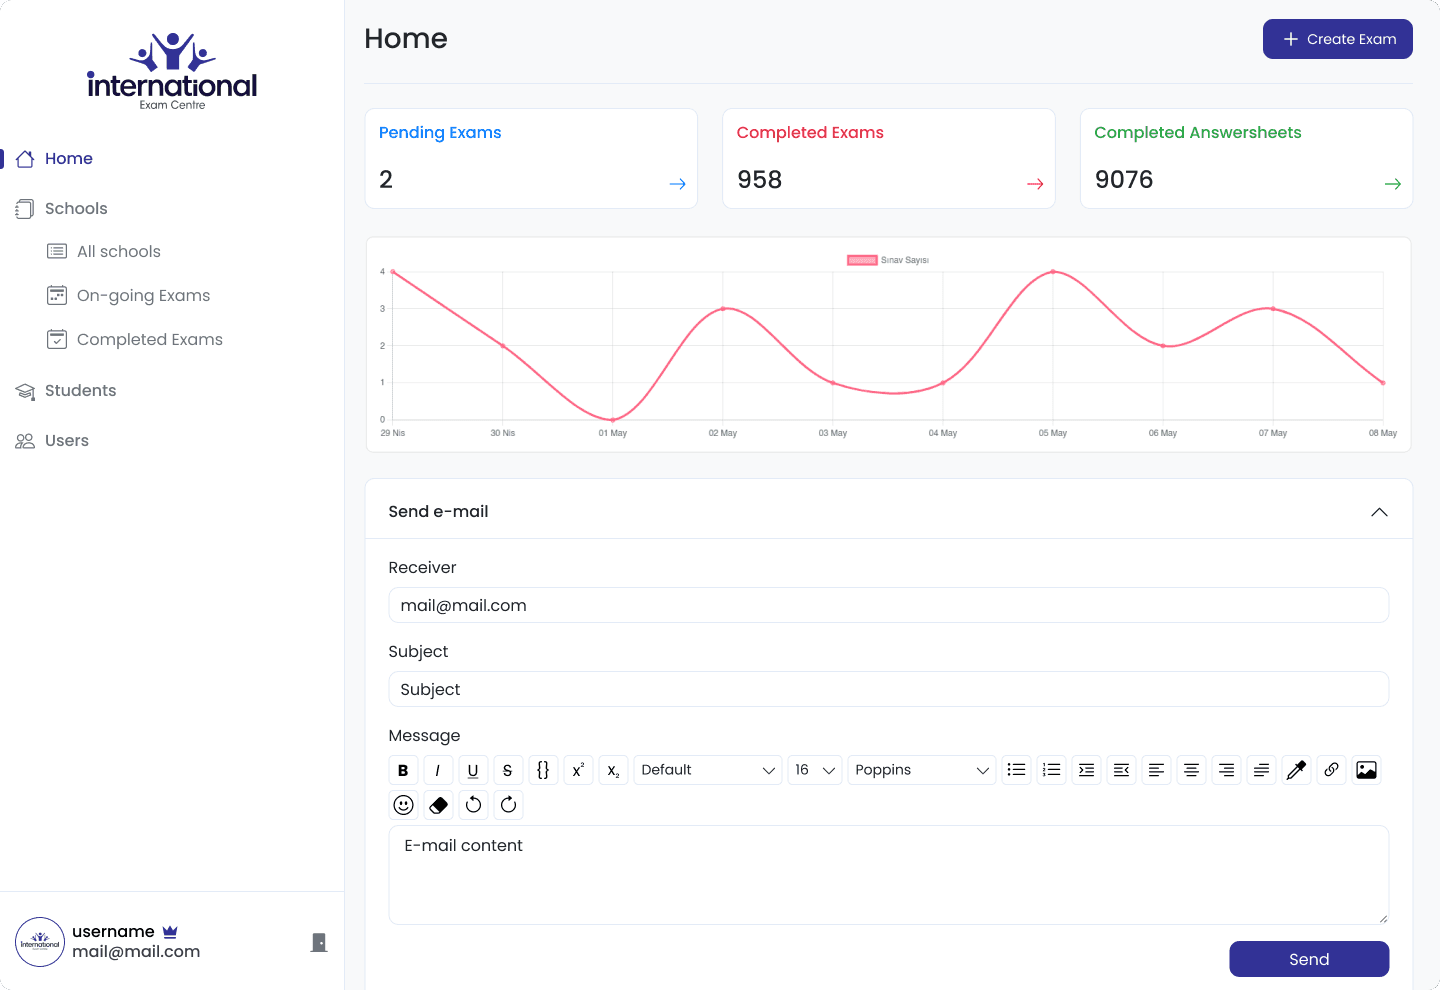Toggle italic formatting in message toolbar
This screenshot has width=1440, height=990.
(438, 770)
